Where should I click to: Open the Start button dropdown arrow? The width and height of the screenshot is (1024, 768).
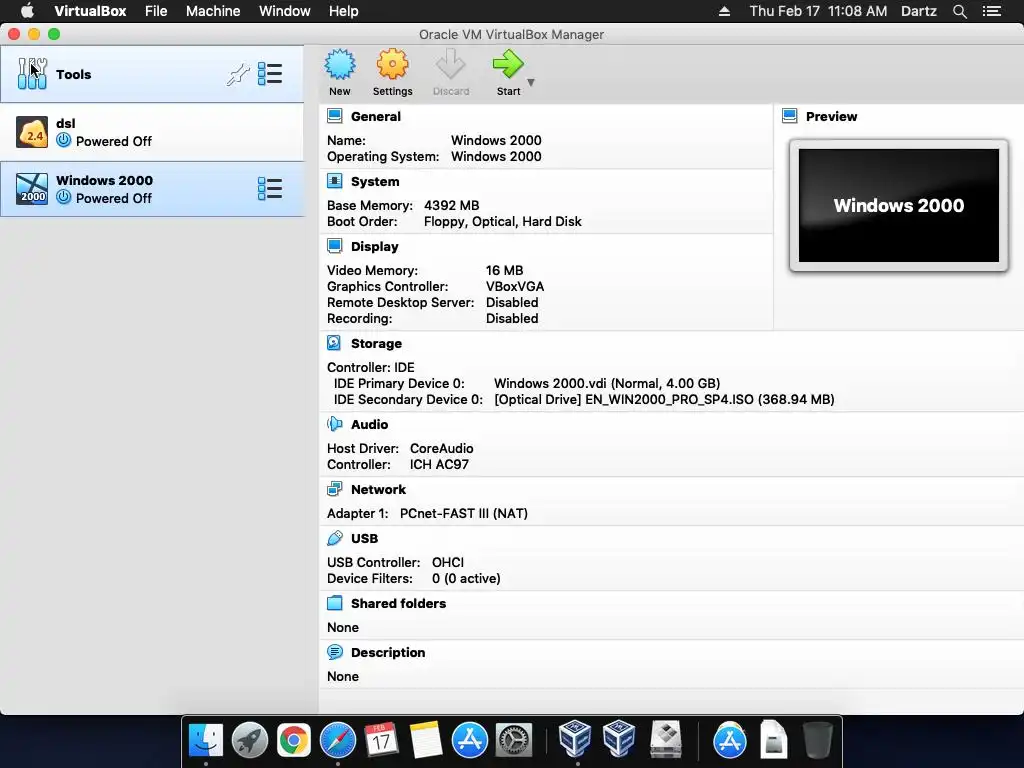pos(531,82)
